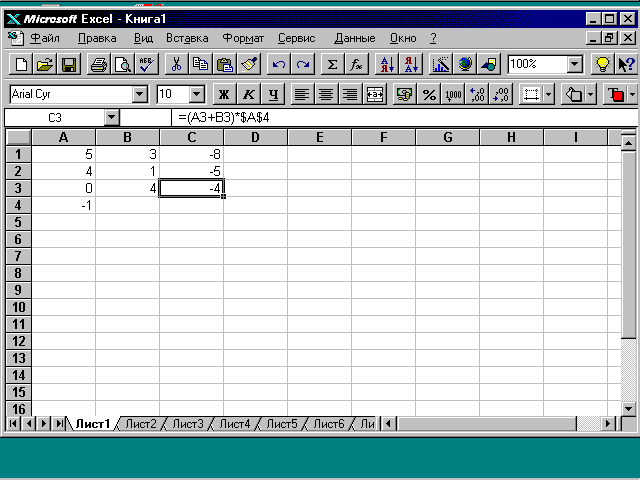Image resolution: width=640 pixels, height=480 pixels.
Task: Increase decimal places
Action: coord(477,95)
